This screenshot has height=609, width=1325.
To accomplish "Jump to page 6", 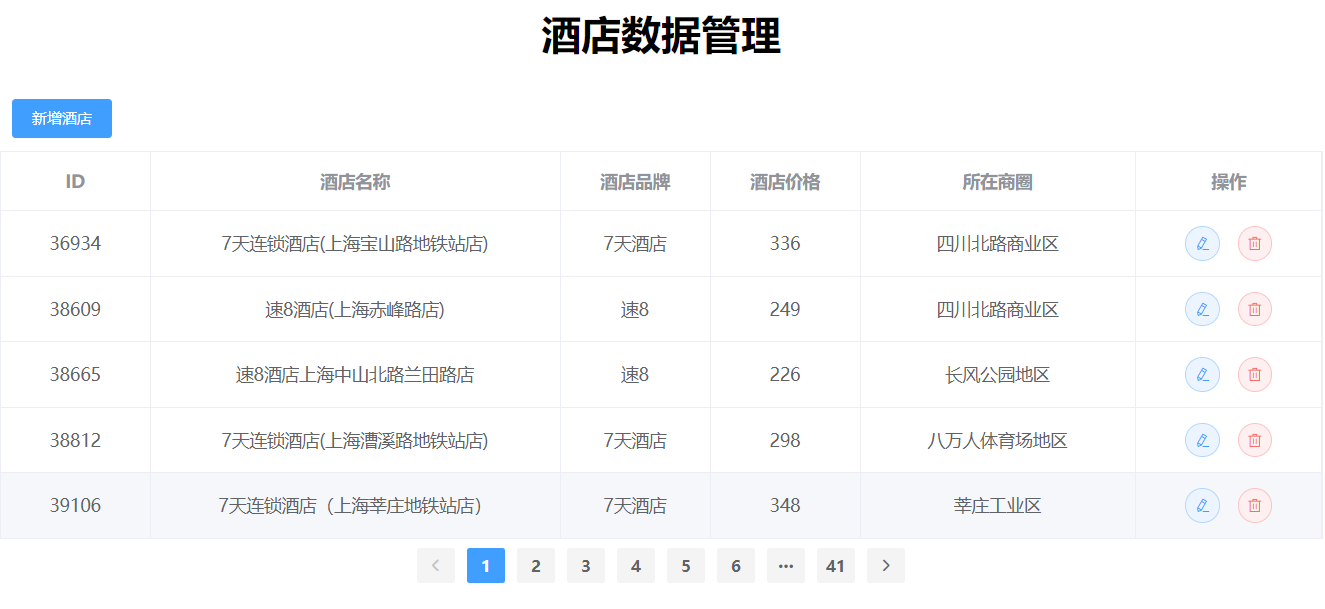I will pyautogui.click(x=736, y=566).
